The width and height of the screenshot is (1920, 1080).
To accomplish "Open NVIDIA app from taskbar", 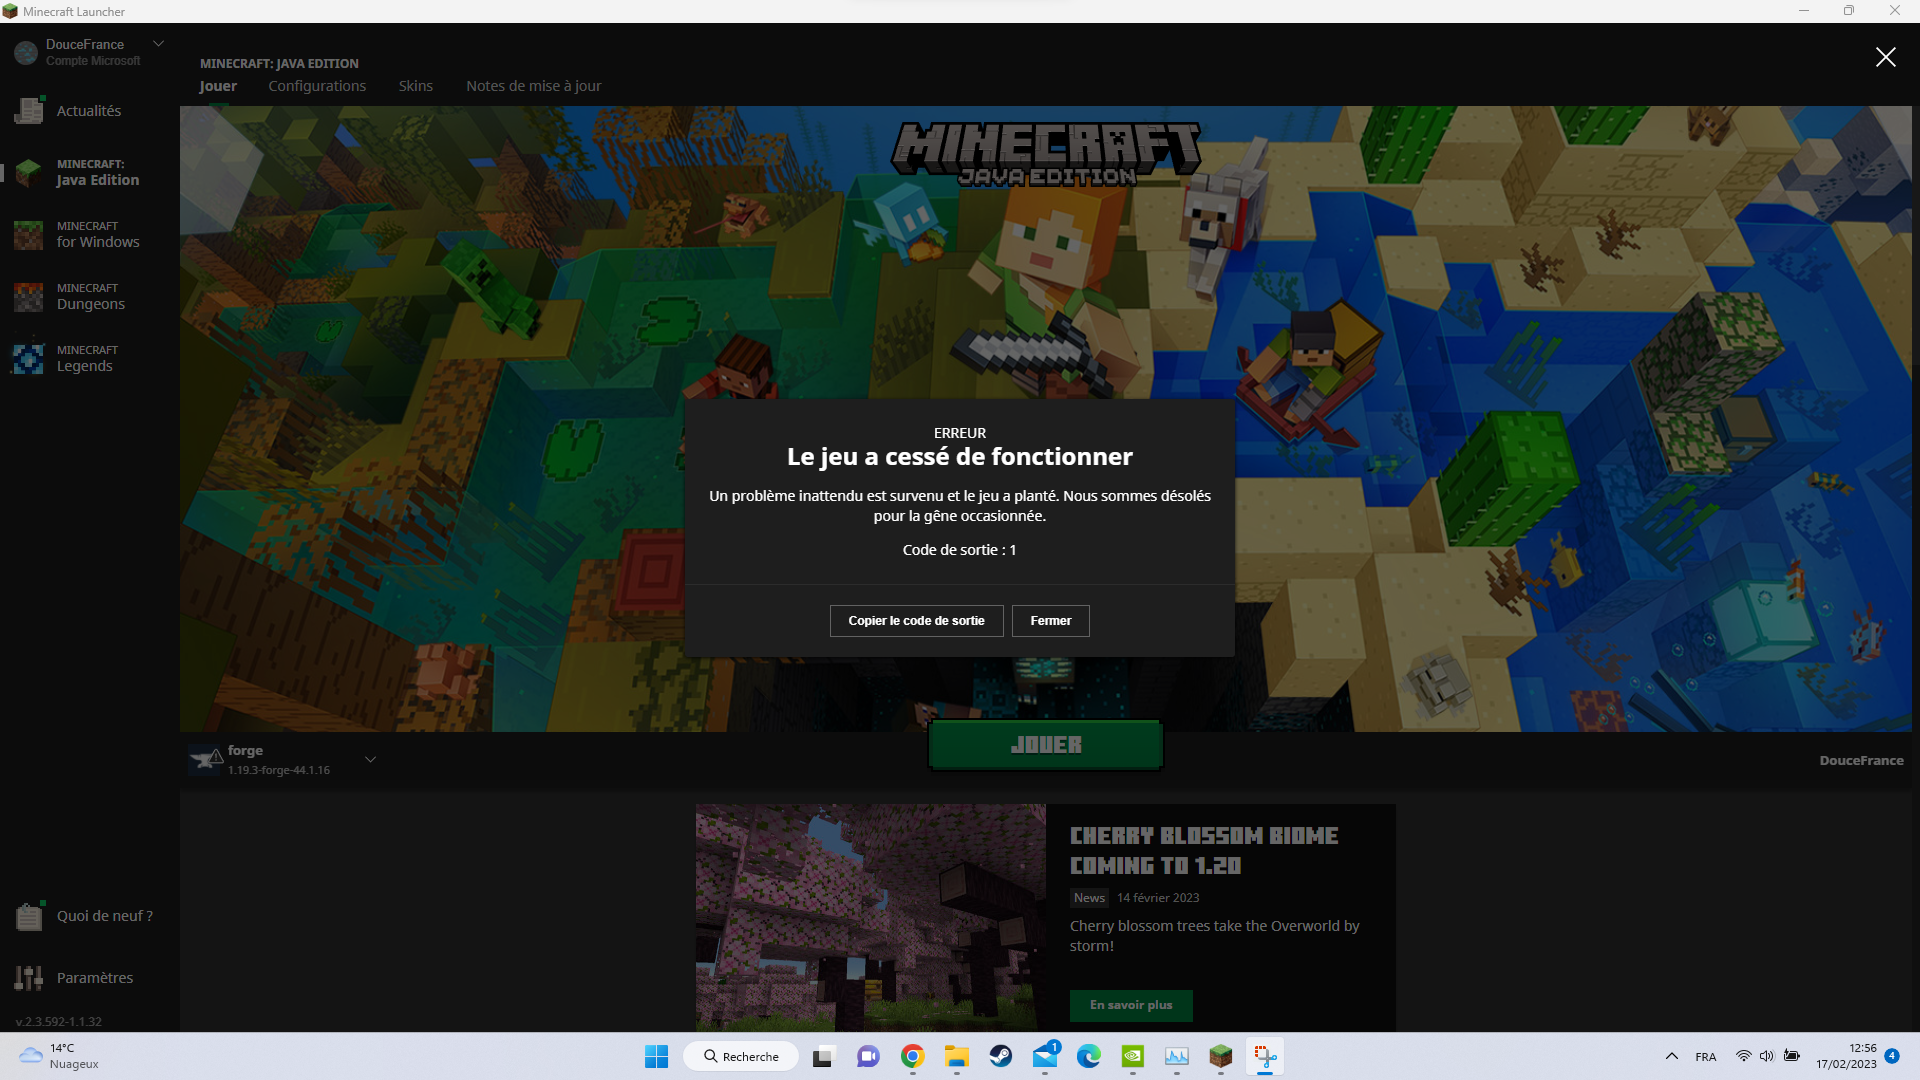I will [x=1132, y=1057].
